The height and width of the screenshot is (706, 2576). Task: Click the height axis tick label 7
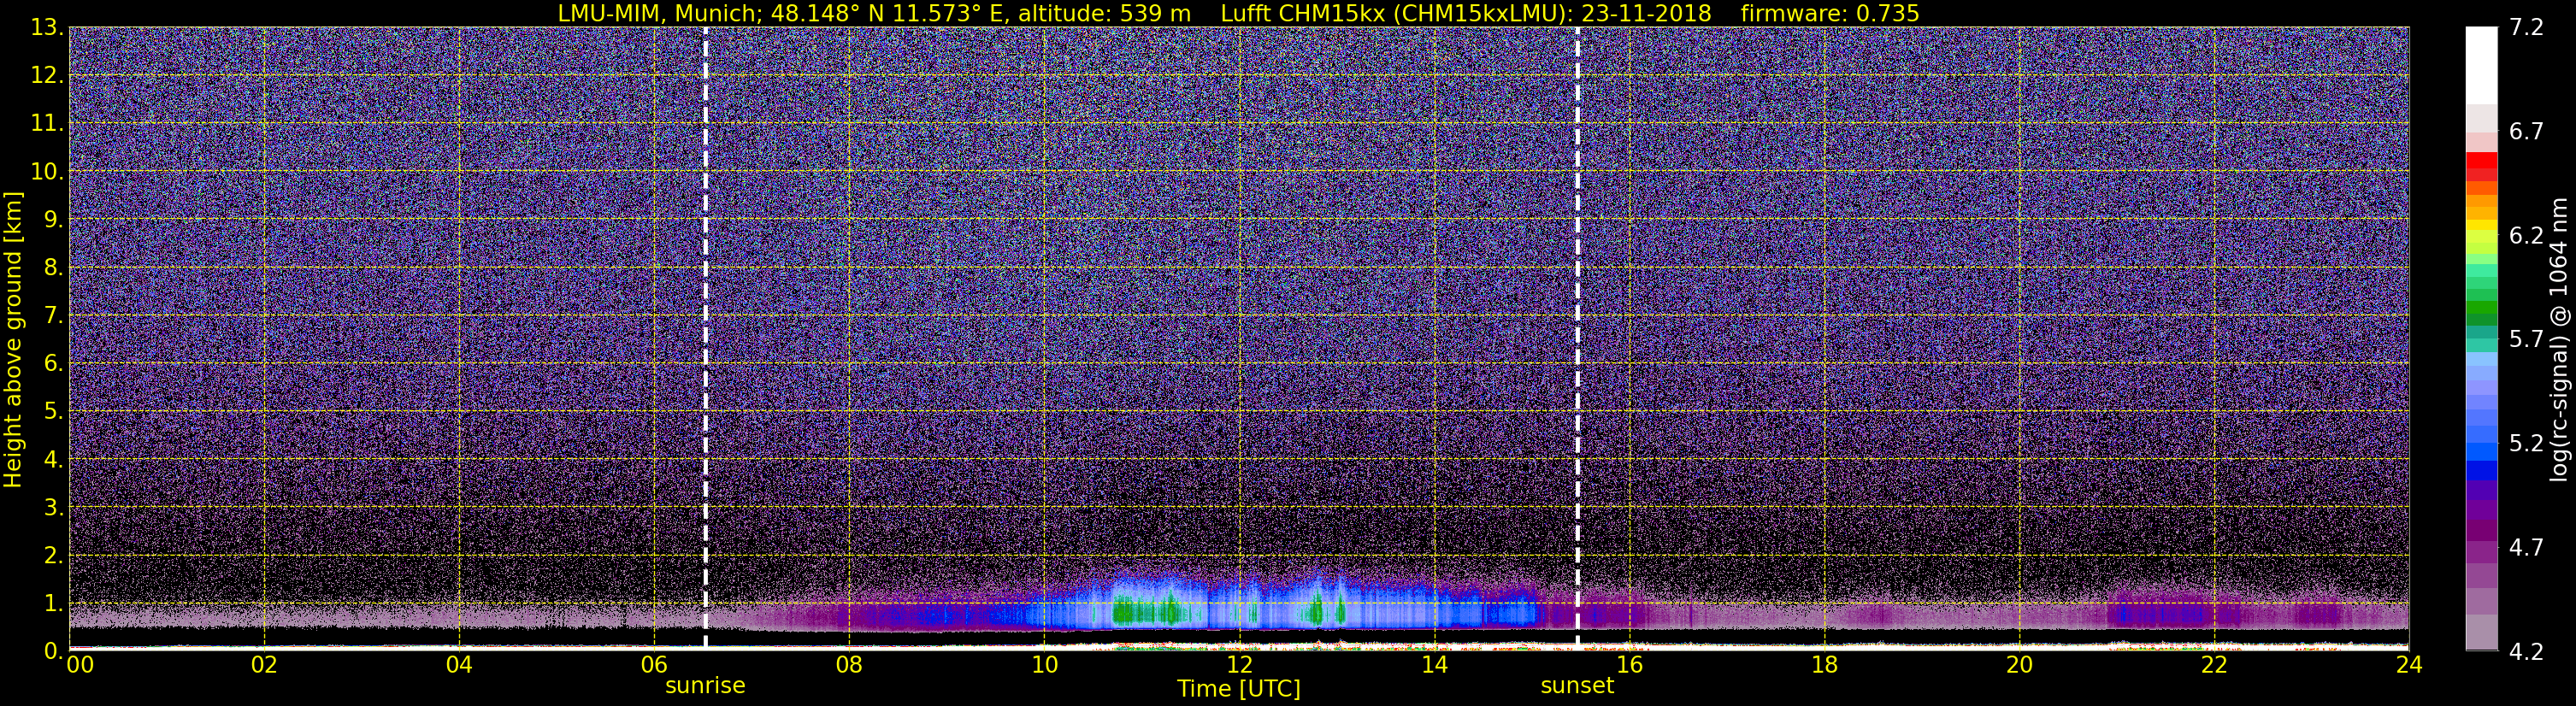[53, 316]
